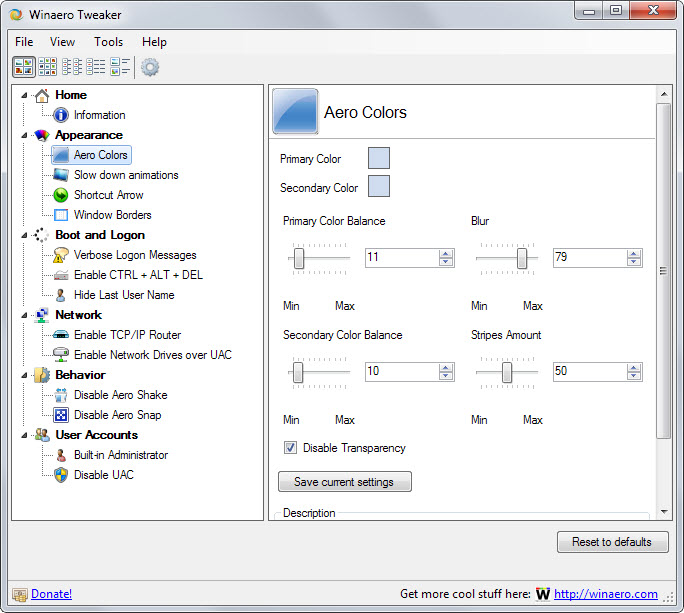
Task: Click the scroll down arrow of right panel
Action: [664, 511]
